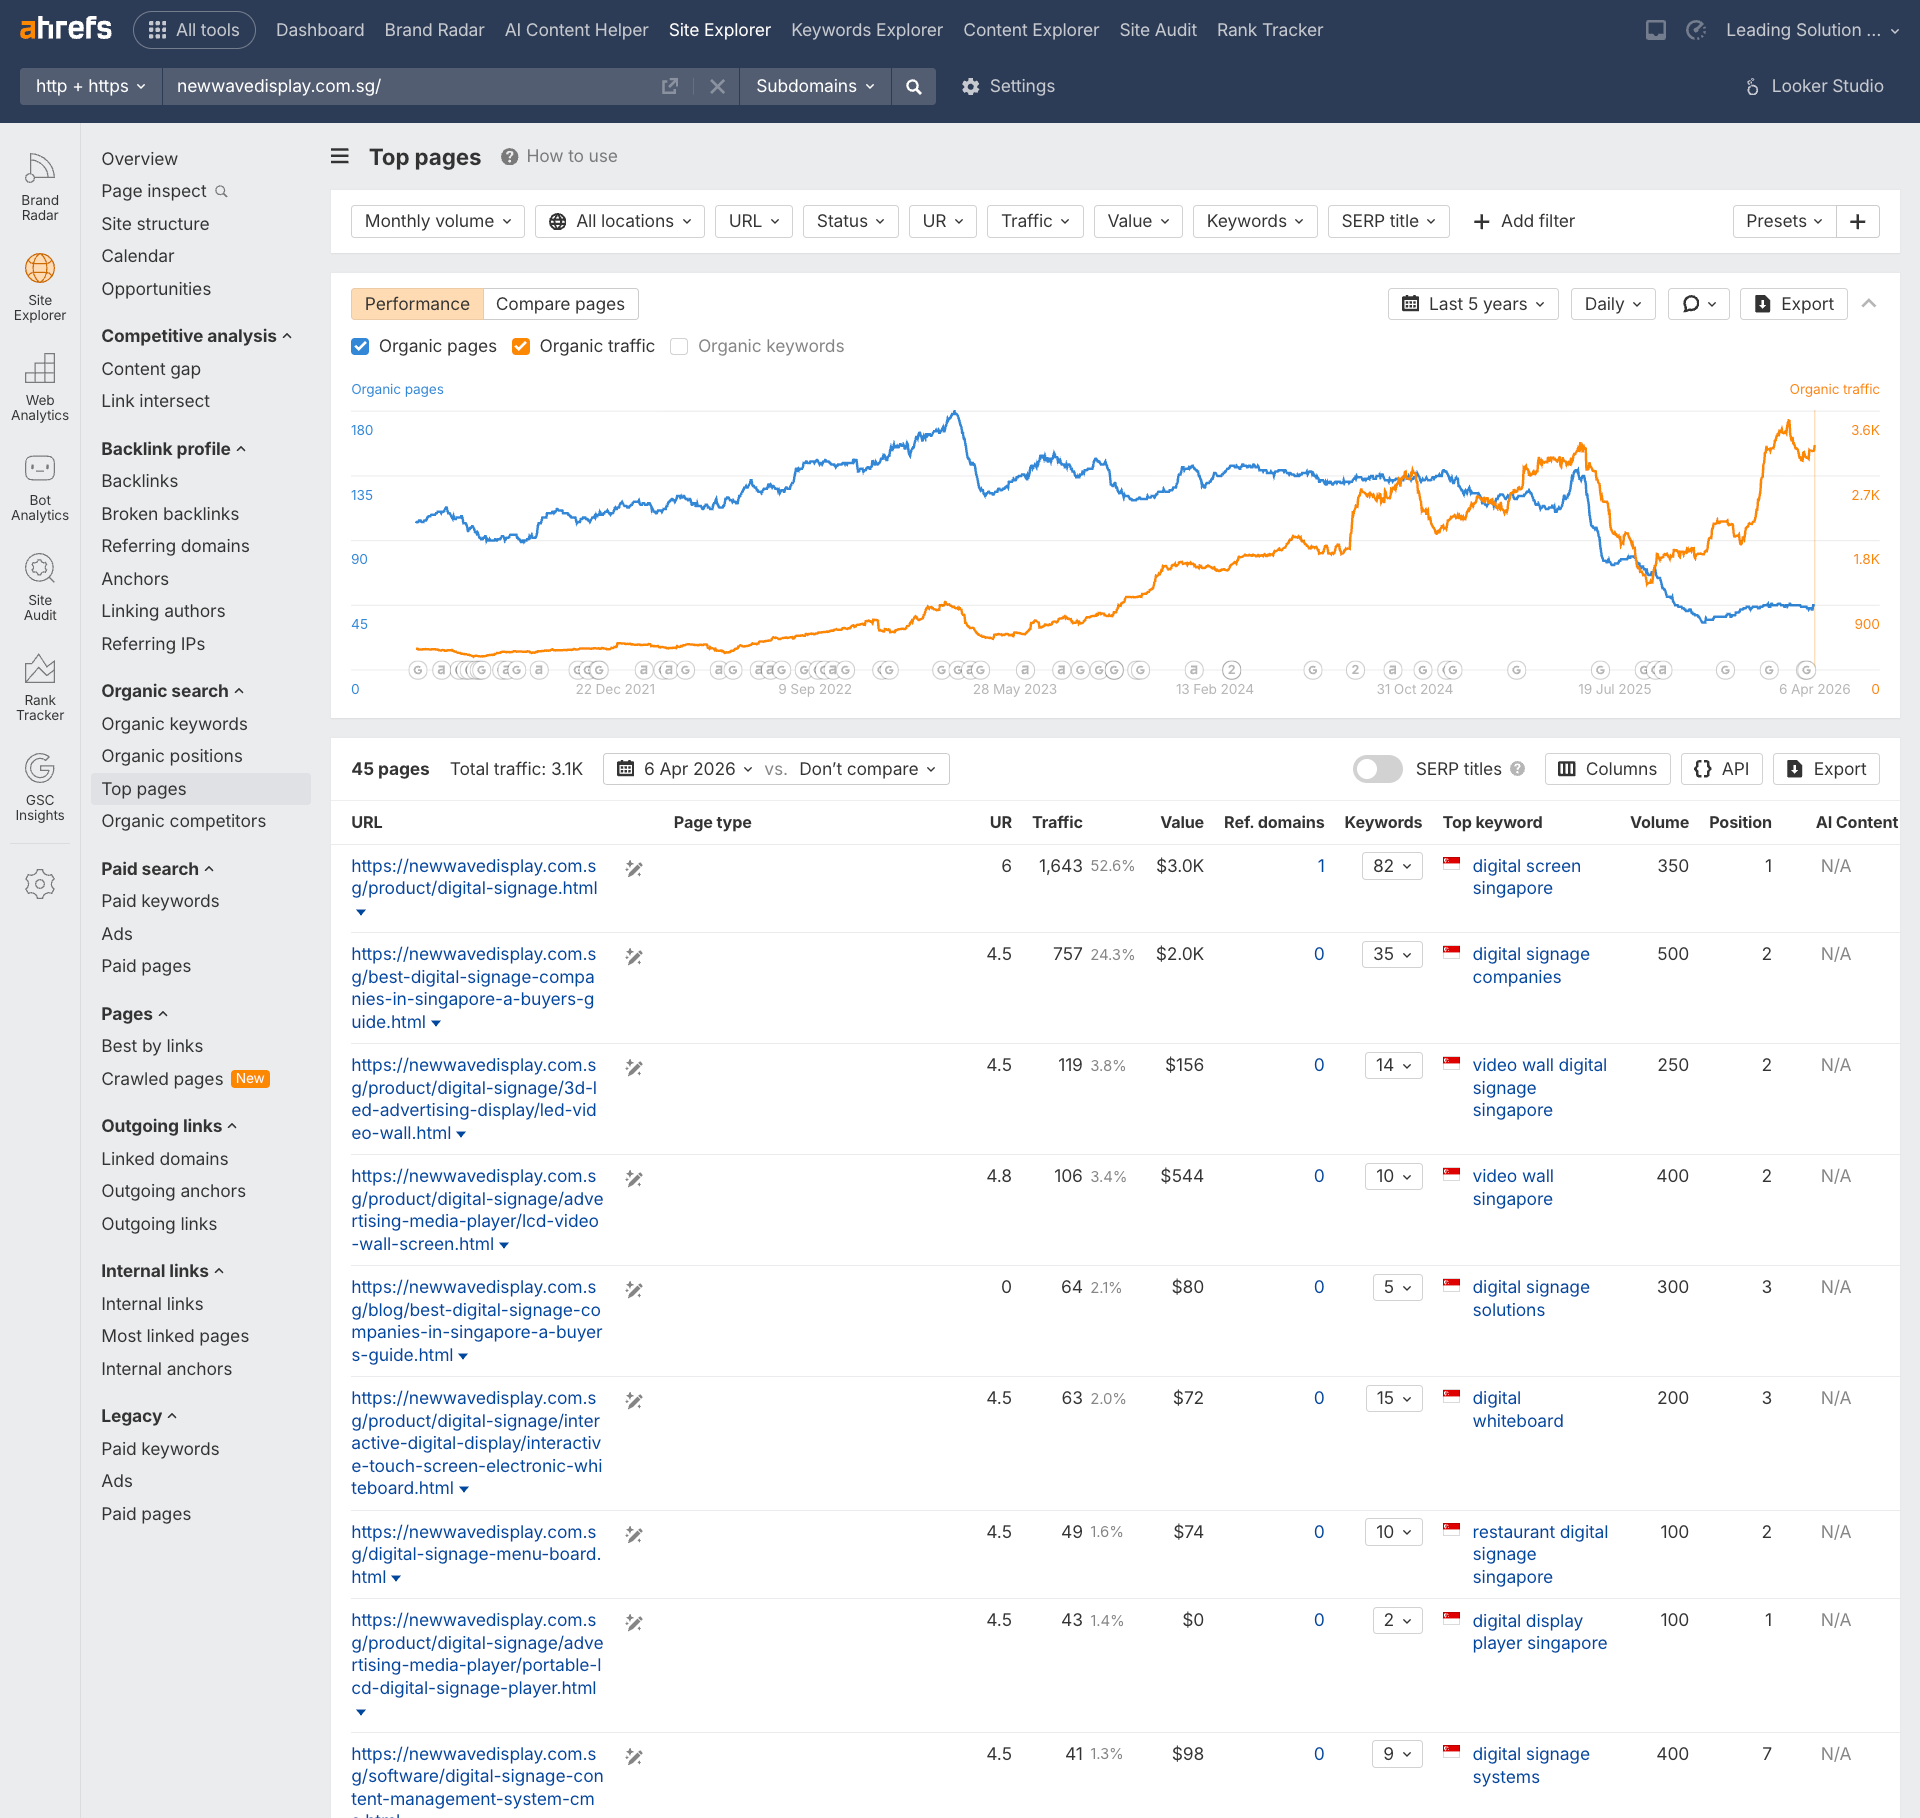Inspect the digital-signage.html row's magic wand icon
Image resolution: width=1920 pixels, height=1818 pixels.
[634, 868]
